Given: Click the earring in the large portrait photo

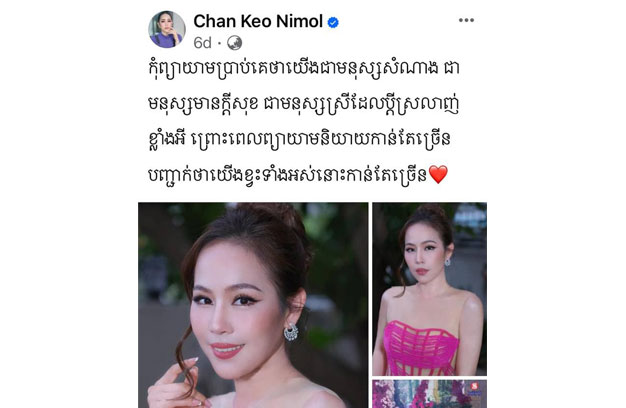Looking at the screenshot, I should pos(291,331).
